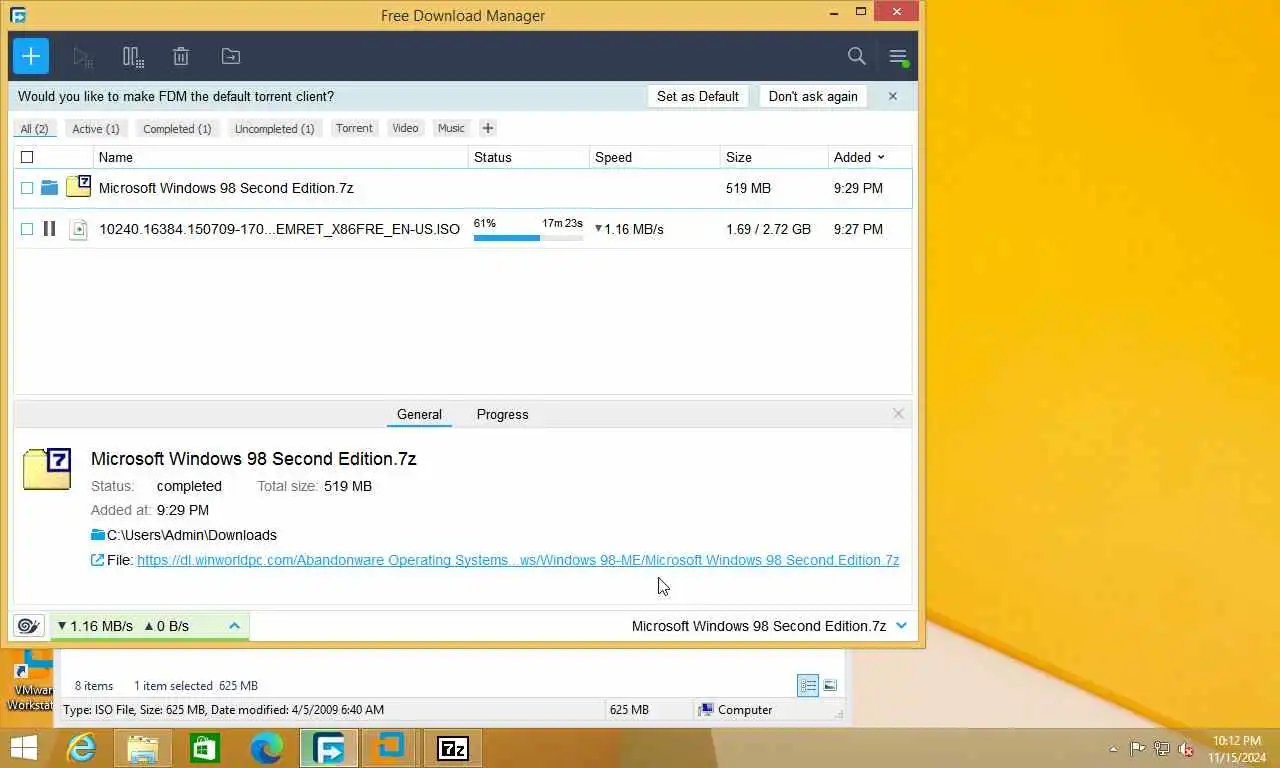
Task: Switch to the Progress tab
Action: (502, 414)
